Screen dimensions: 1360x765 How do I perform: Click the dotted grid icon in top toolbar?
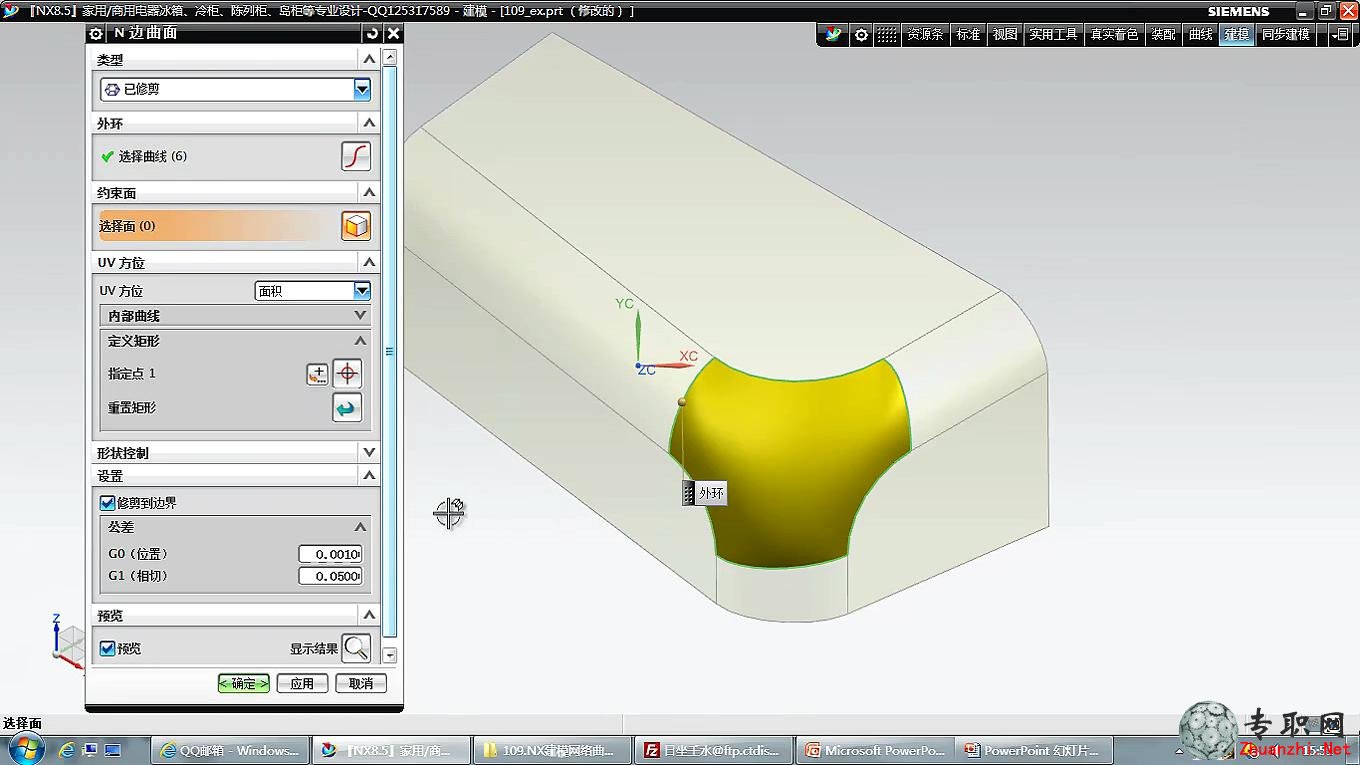pos(887,34)
